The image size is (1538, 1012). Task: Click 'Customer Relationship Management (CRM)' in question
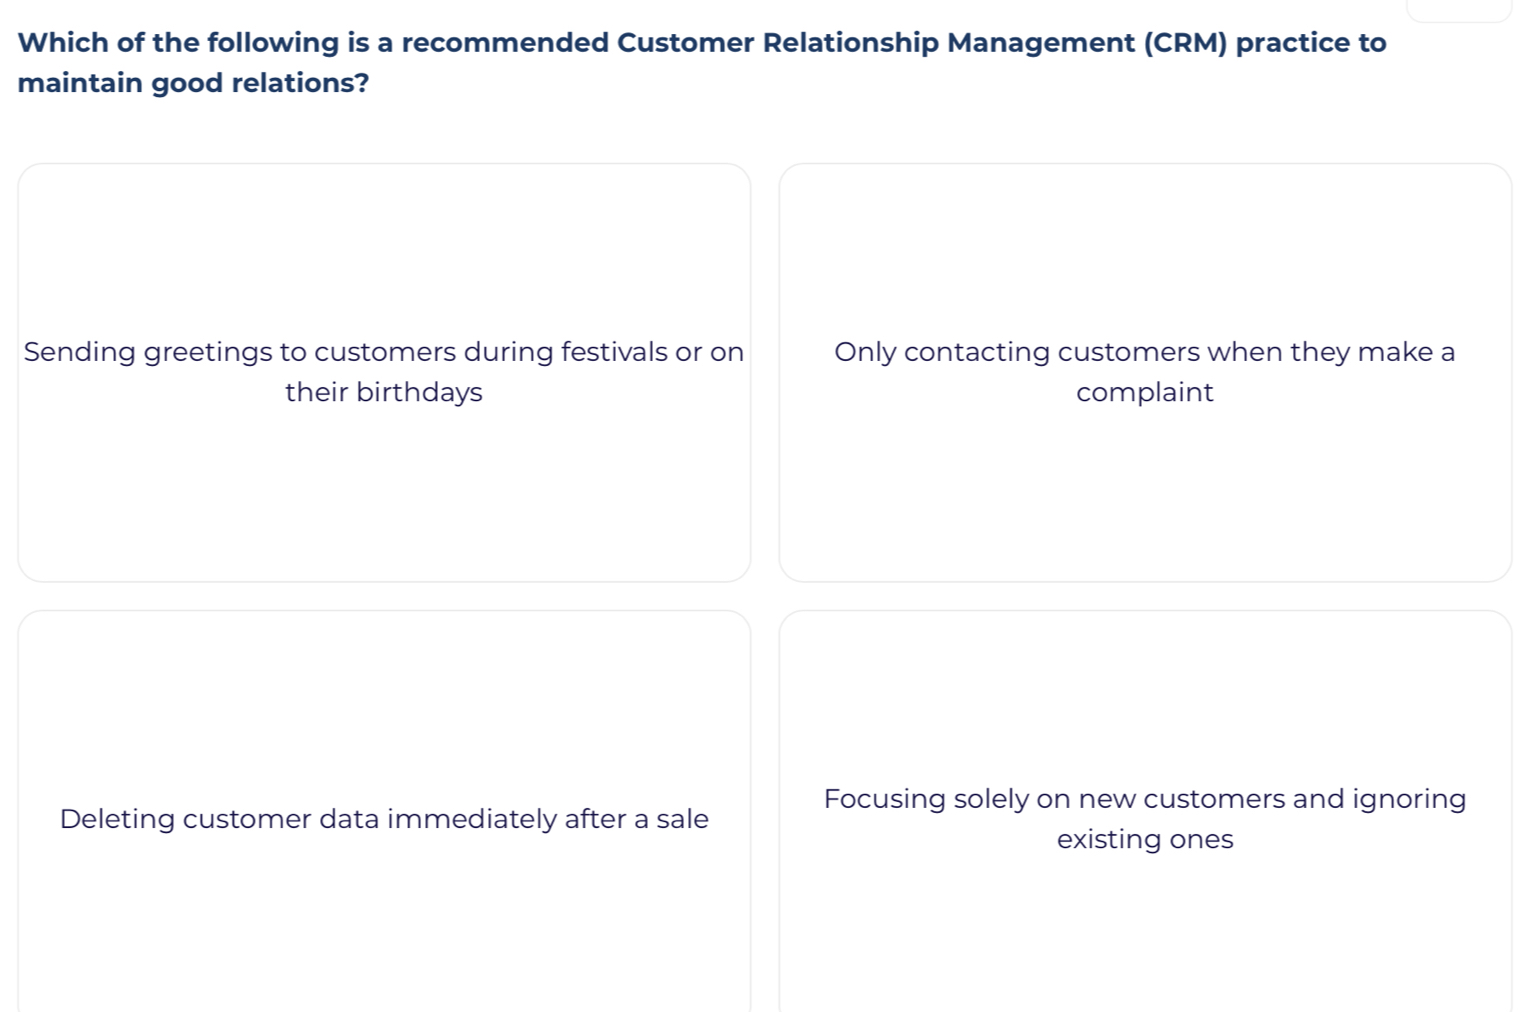pyautogui.click(x=922, y=43)
